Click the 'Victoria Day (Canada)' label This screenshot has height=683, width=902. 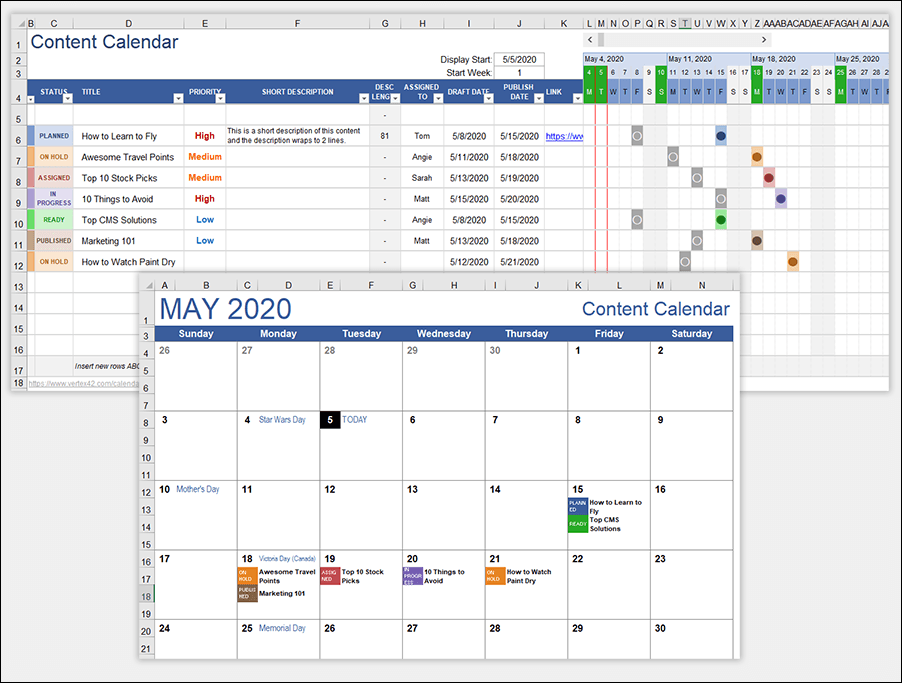click(x=287, y=559)
